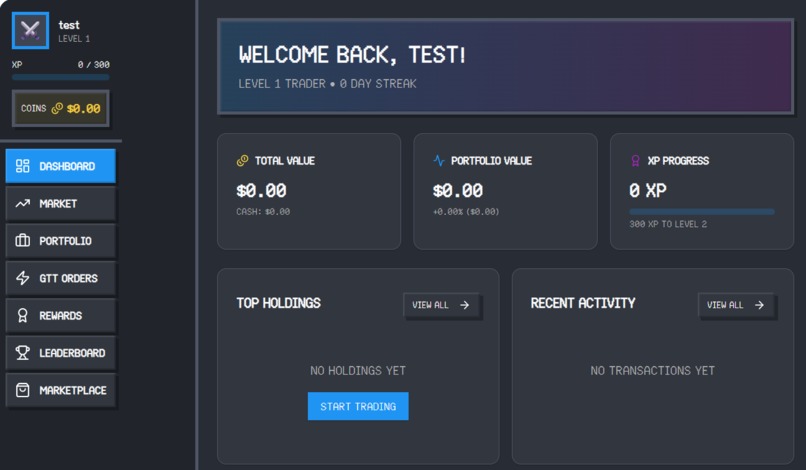
Task: Click 'LEVEL 1 TRADER • 0 DAY STREAK' text
Action: click(327, 84)
